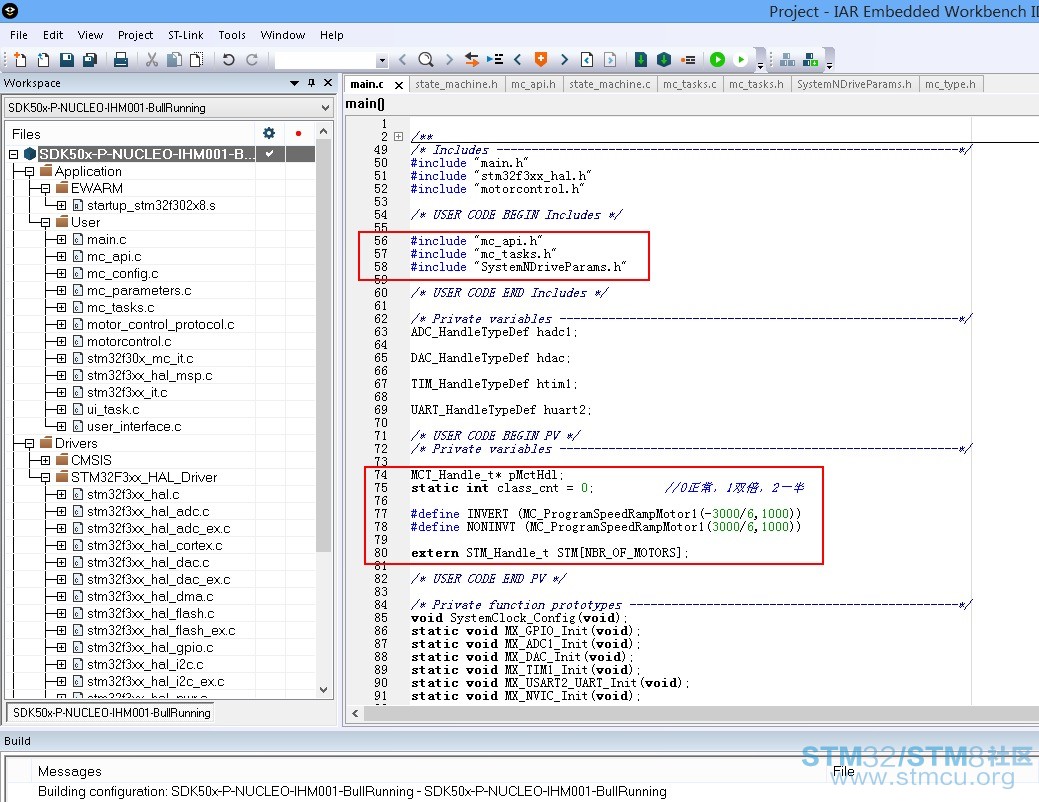
Task: Click the Save All toolbar icon
Action: point(90,60)
